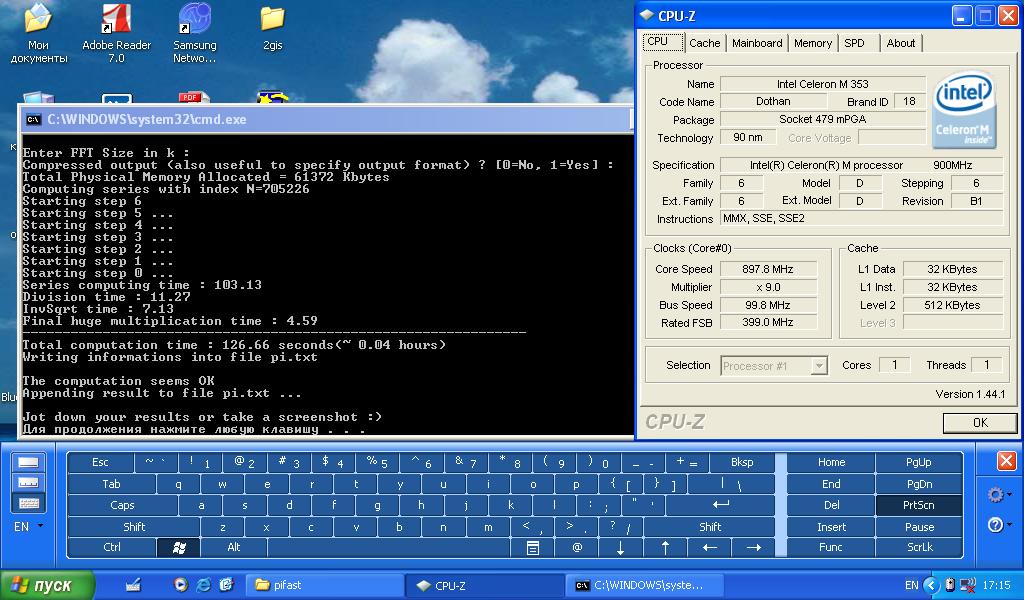Click the spacebar on on-screen keyboard
The width and height of the screenshot is (1024, 600).
pos(388,548)
